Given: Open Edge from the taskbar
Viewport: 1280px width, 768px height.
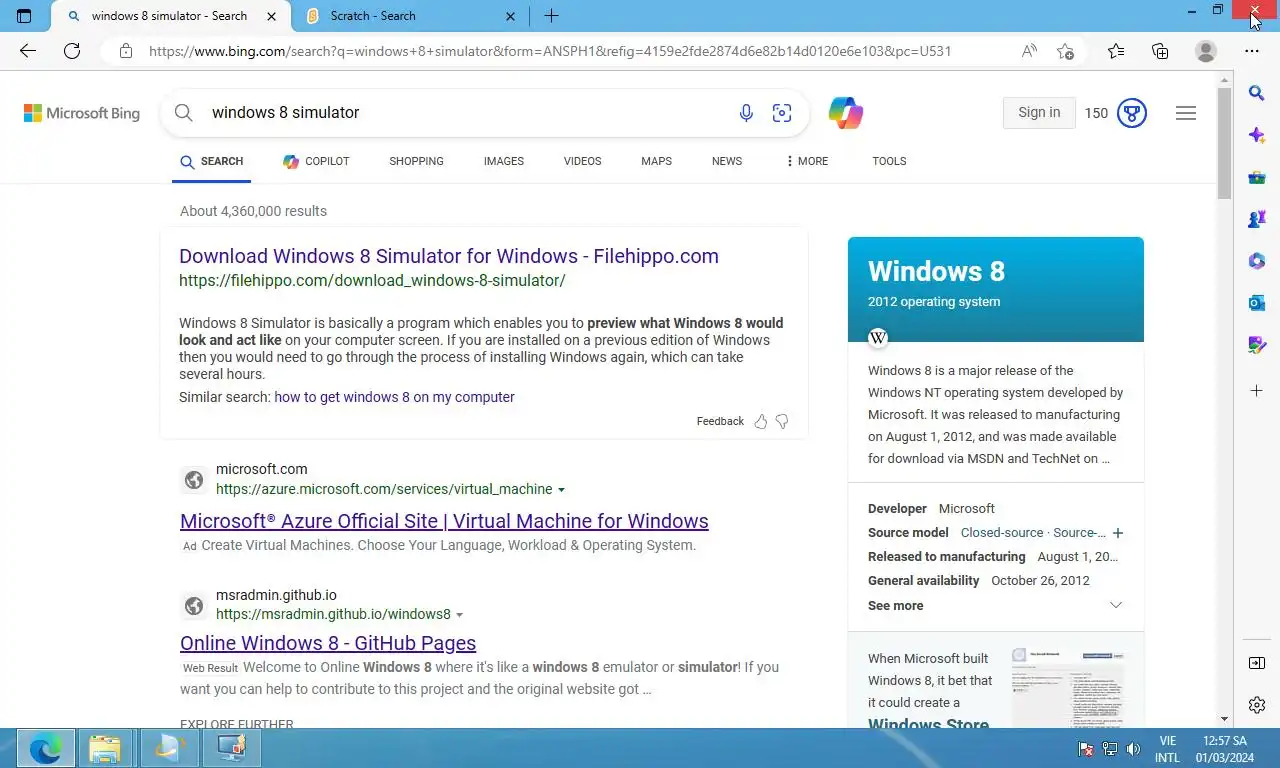Looking at the screenshot, I should coord(45,748).
